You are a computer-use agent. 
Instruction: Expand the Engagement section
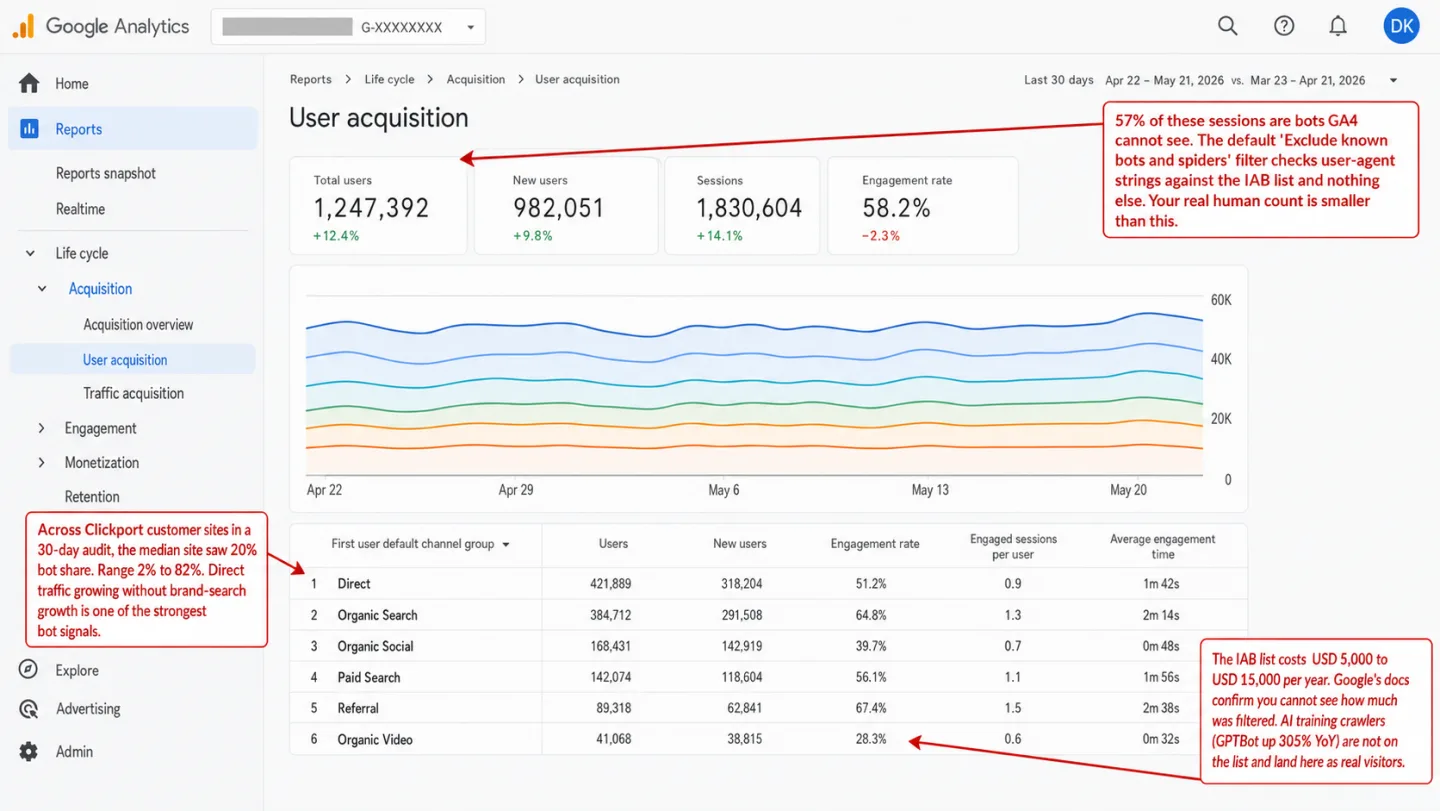point(42,428)
